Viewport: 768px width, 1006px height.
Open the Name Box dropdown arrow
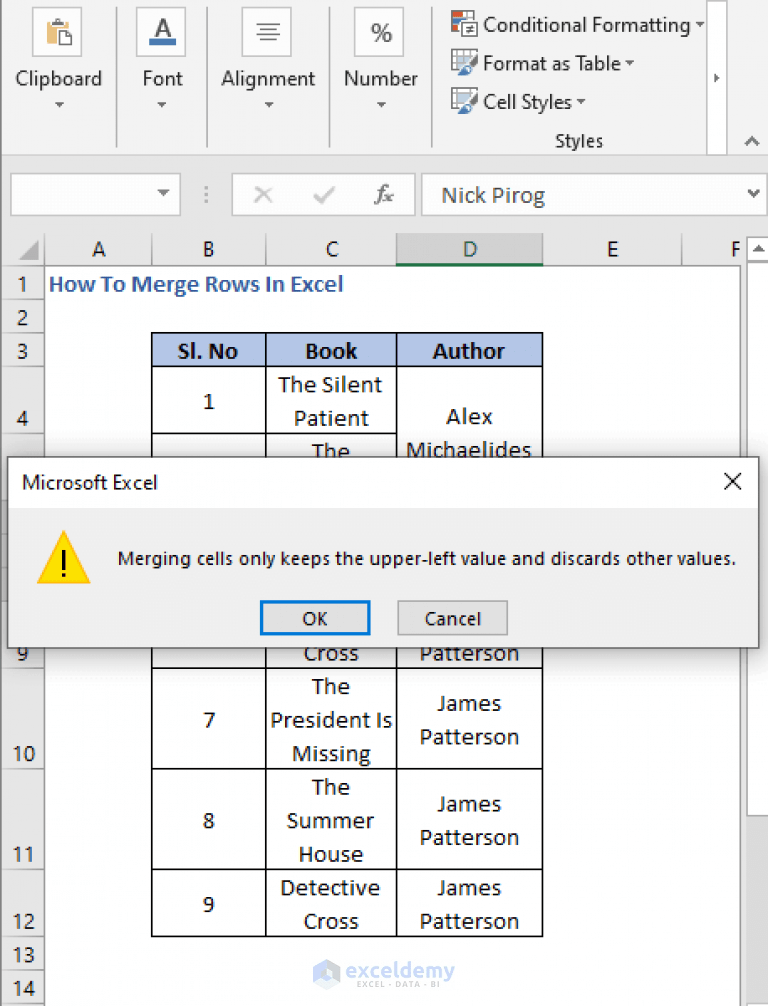(164, 193)
